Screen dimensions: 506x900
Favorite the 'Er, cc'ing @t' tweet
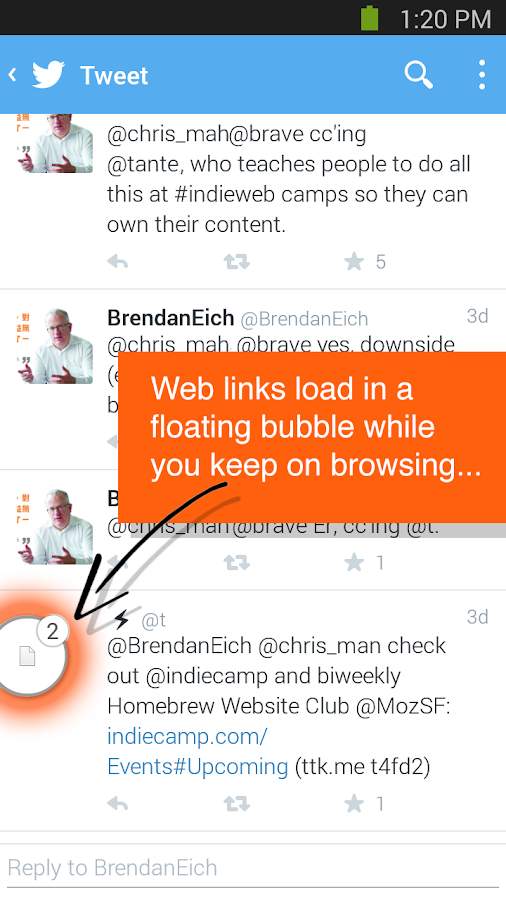point(354,562)
